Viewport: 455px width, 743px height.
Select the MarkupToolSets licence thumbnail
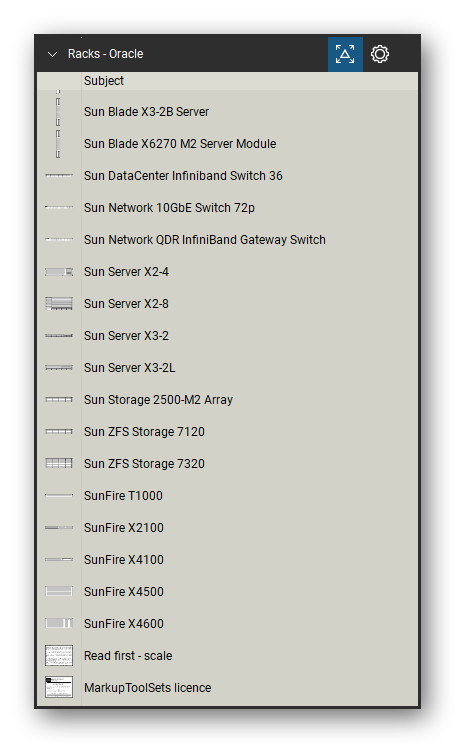pos(59,688)
